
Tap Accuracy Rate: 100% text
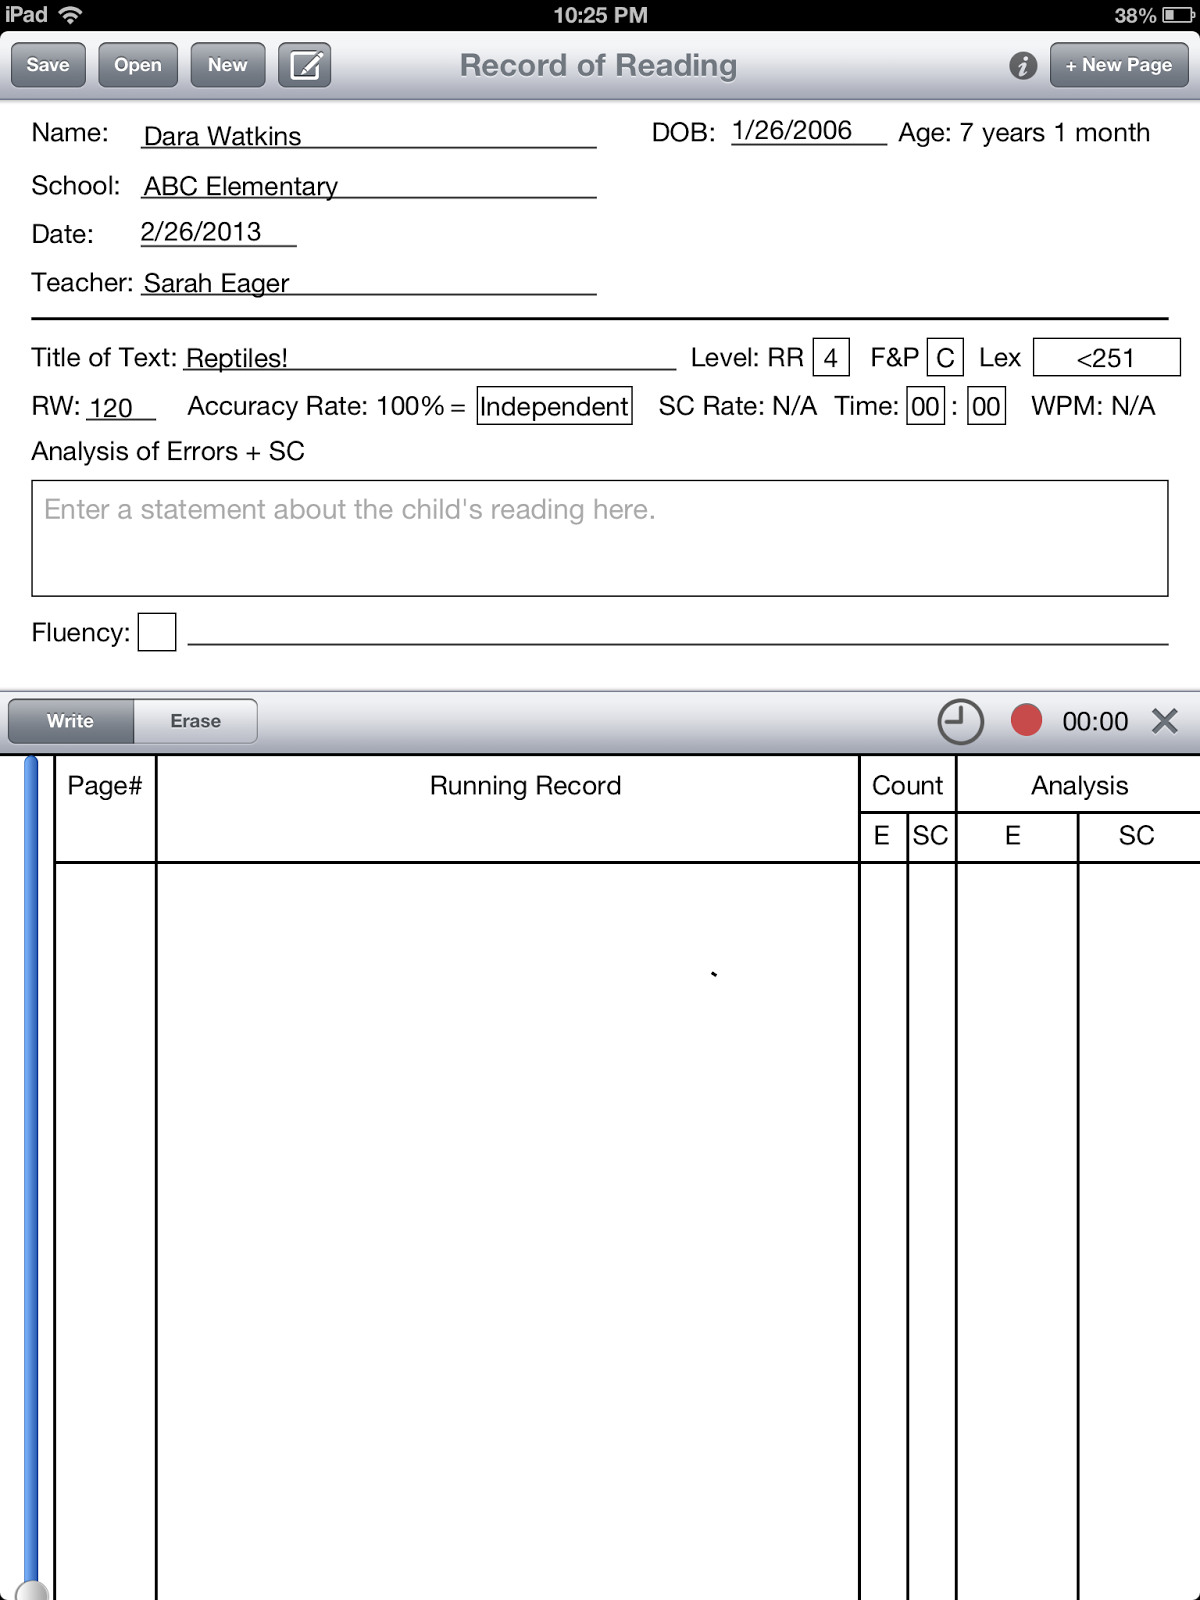click(x=316, y=406)
